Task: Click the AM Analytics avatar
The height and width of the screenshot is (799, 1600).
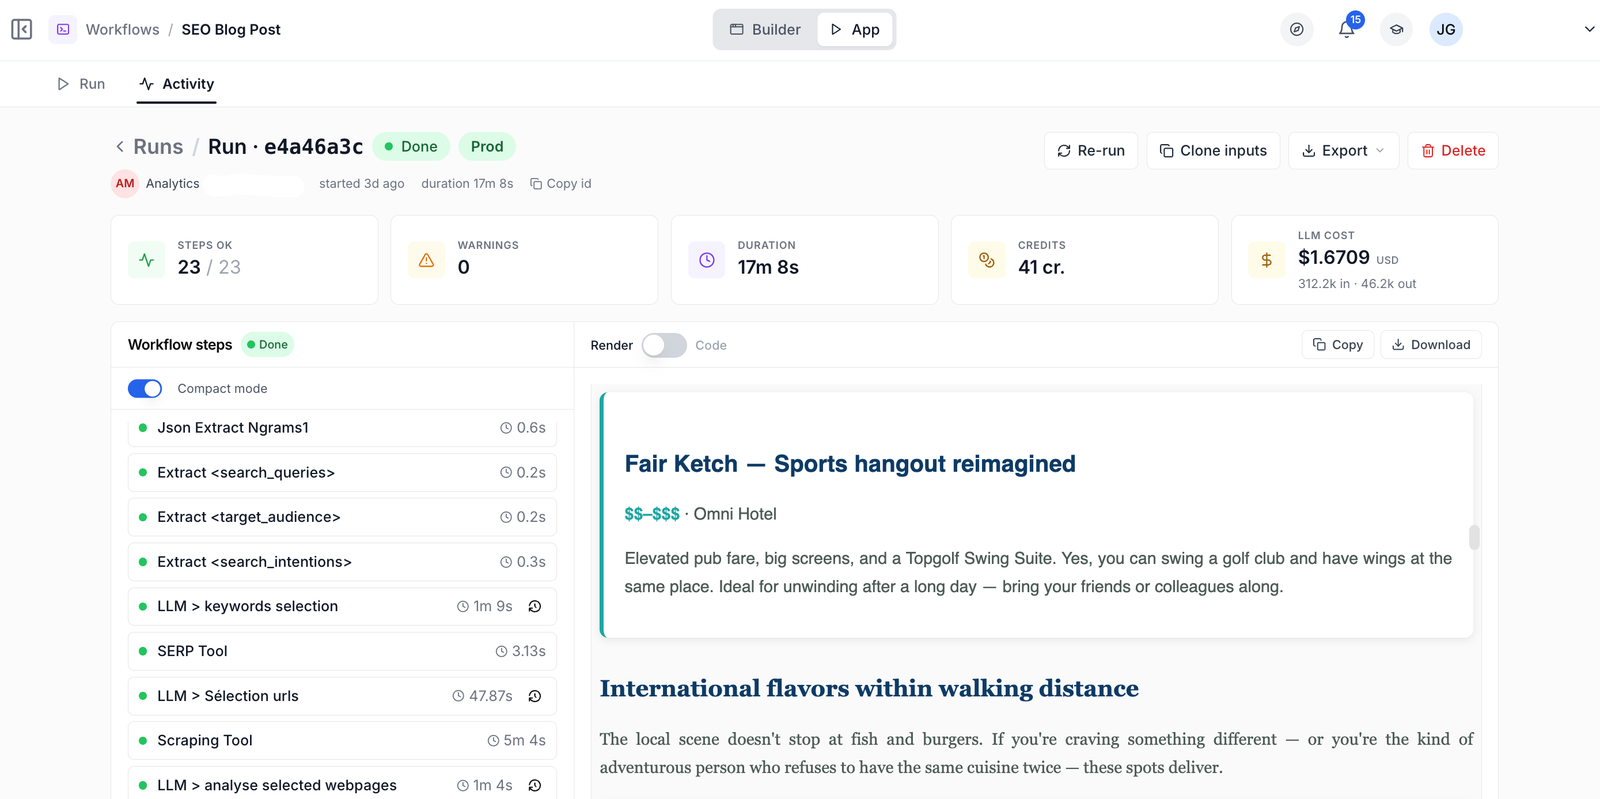Action: click(x=125, y=184)
